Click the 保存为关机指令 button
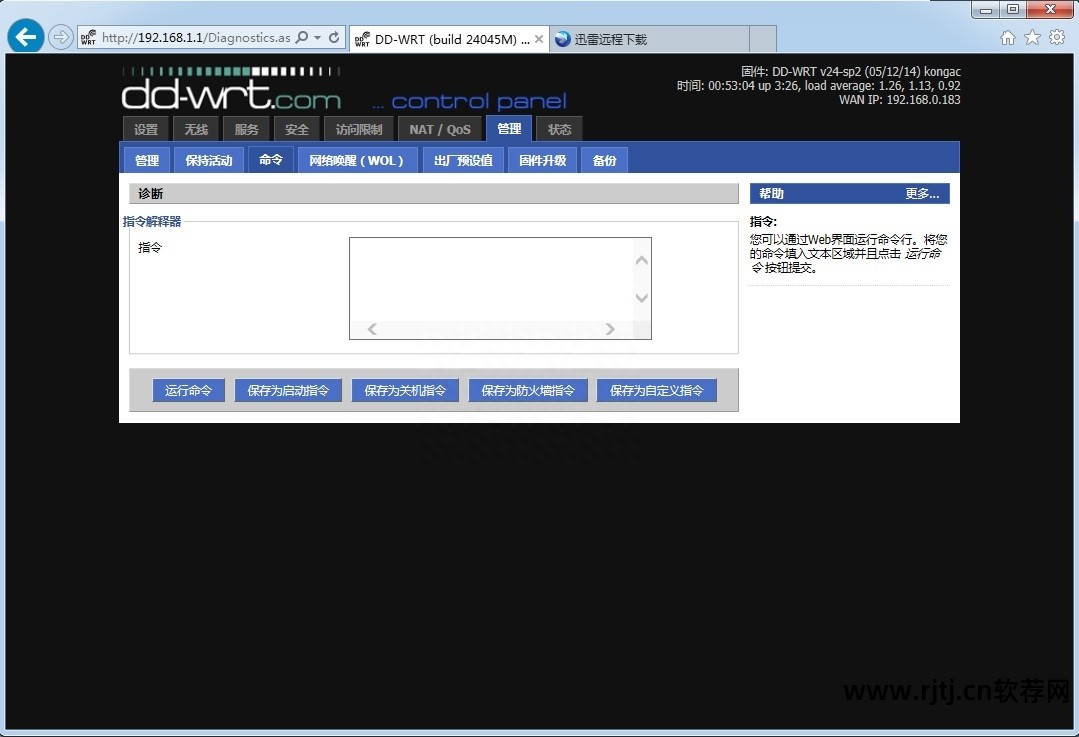The width and height of the screenshot is (1079, 737). 405,390
